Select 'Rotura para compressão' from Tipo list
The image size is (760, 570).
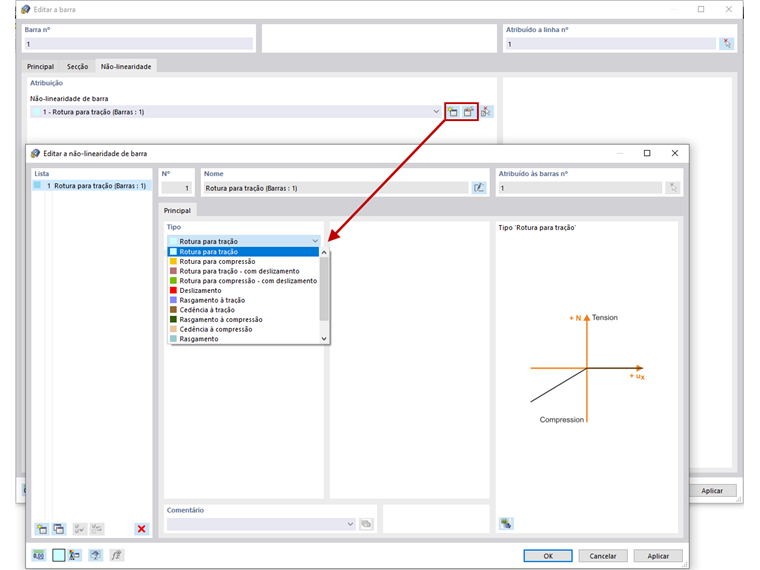(243, 261)
